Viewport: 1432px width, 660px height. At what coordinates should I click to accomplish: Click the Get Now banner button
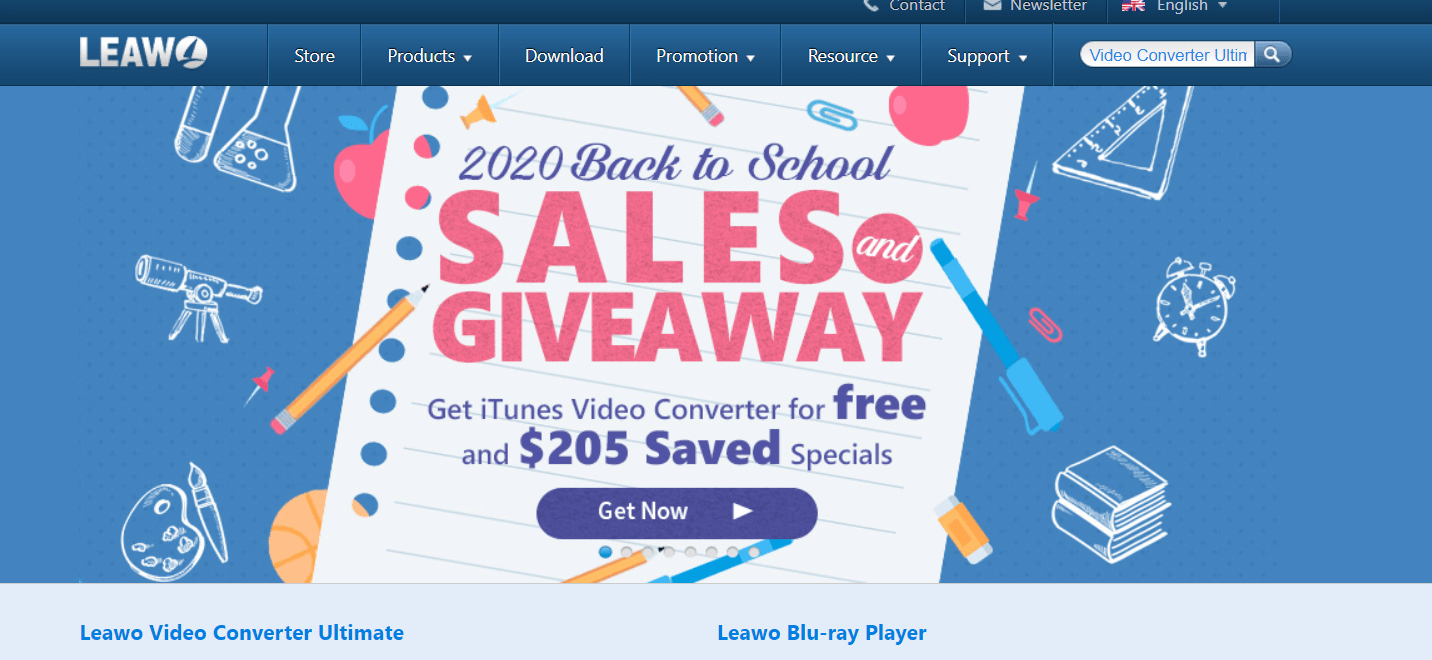coord(677,512)
